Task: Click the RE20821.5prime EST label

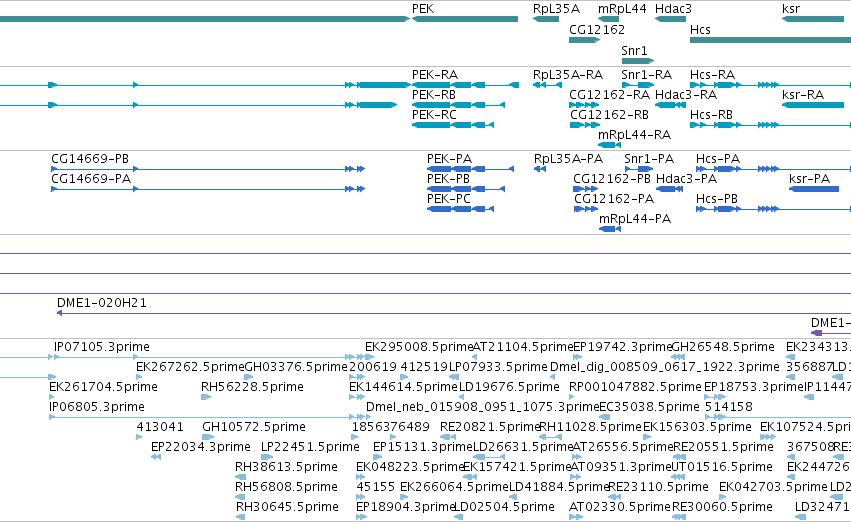Action: pos(490,427)
